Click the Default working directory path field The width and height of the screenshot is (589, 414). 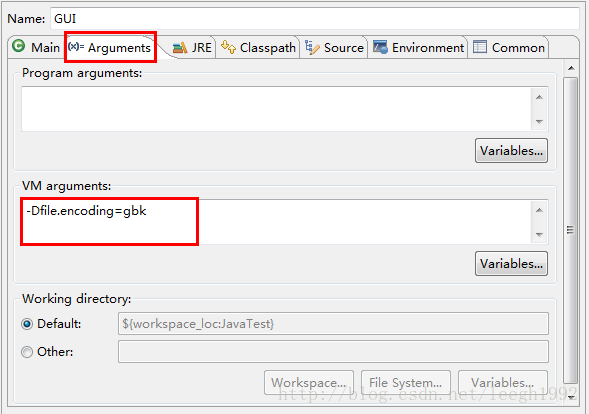pyautogui.click(x=333, y=323)
